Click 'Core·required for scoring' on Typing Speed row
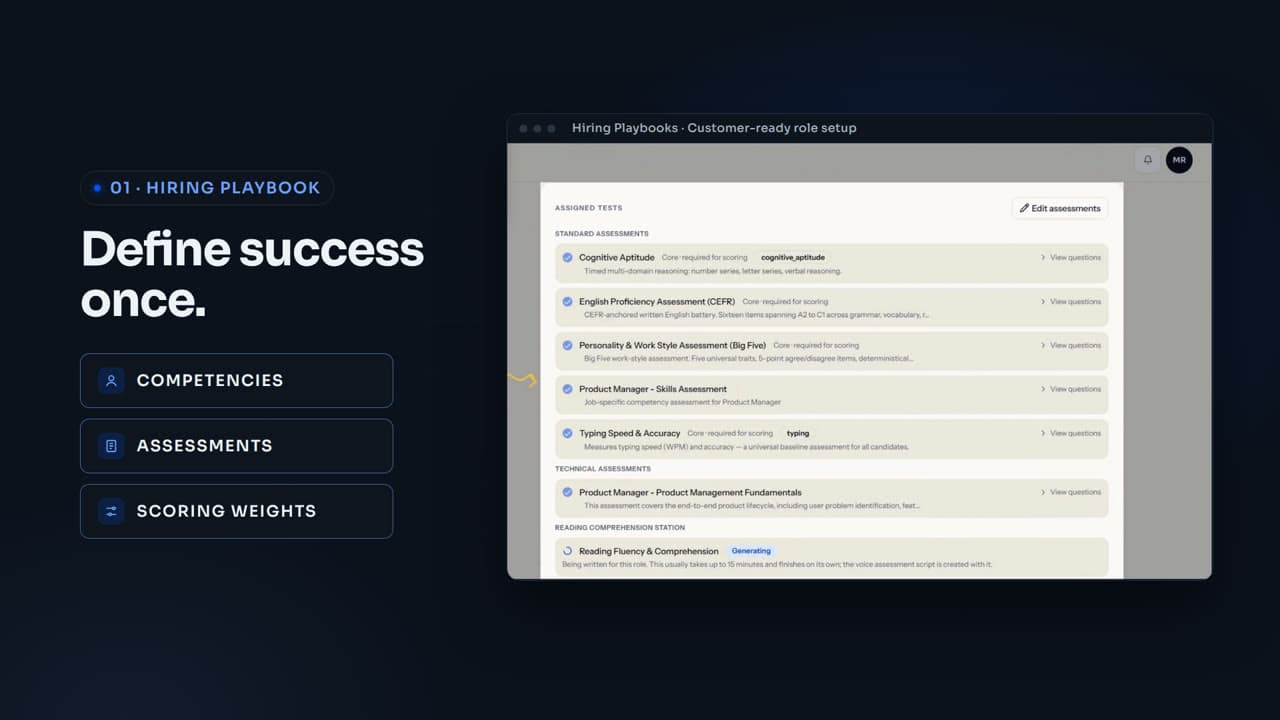The image size is (1280, 720). coord(730,433)
